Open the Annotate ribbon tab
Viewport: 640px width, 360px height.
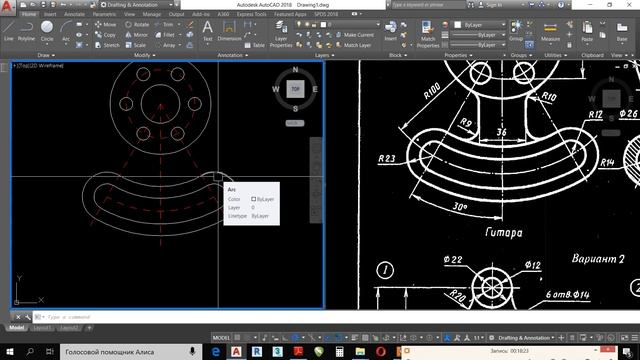point(75,14)
